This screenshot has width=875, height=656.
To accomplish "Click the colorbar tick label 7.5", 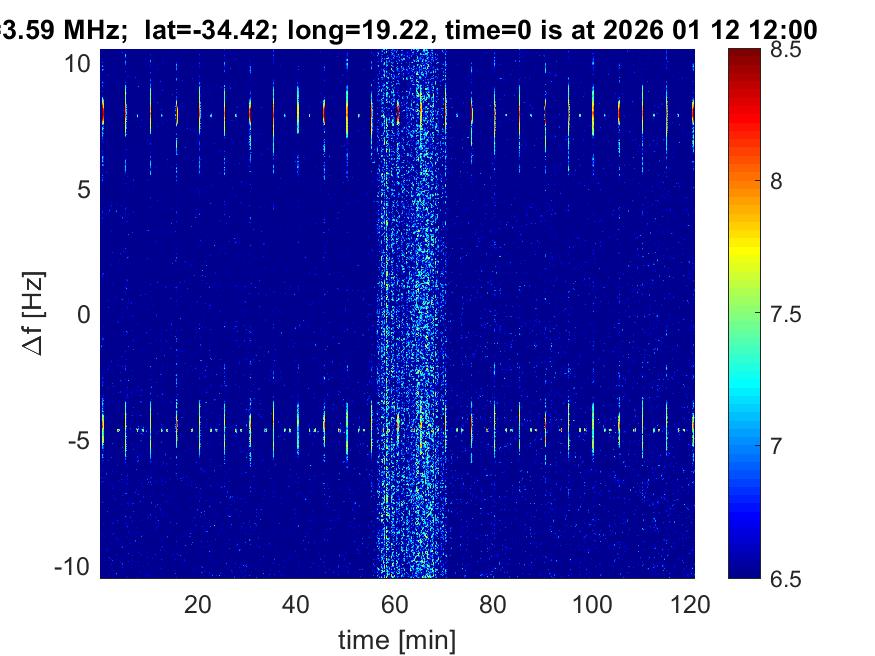I will click(787, 314).
